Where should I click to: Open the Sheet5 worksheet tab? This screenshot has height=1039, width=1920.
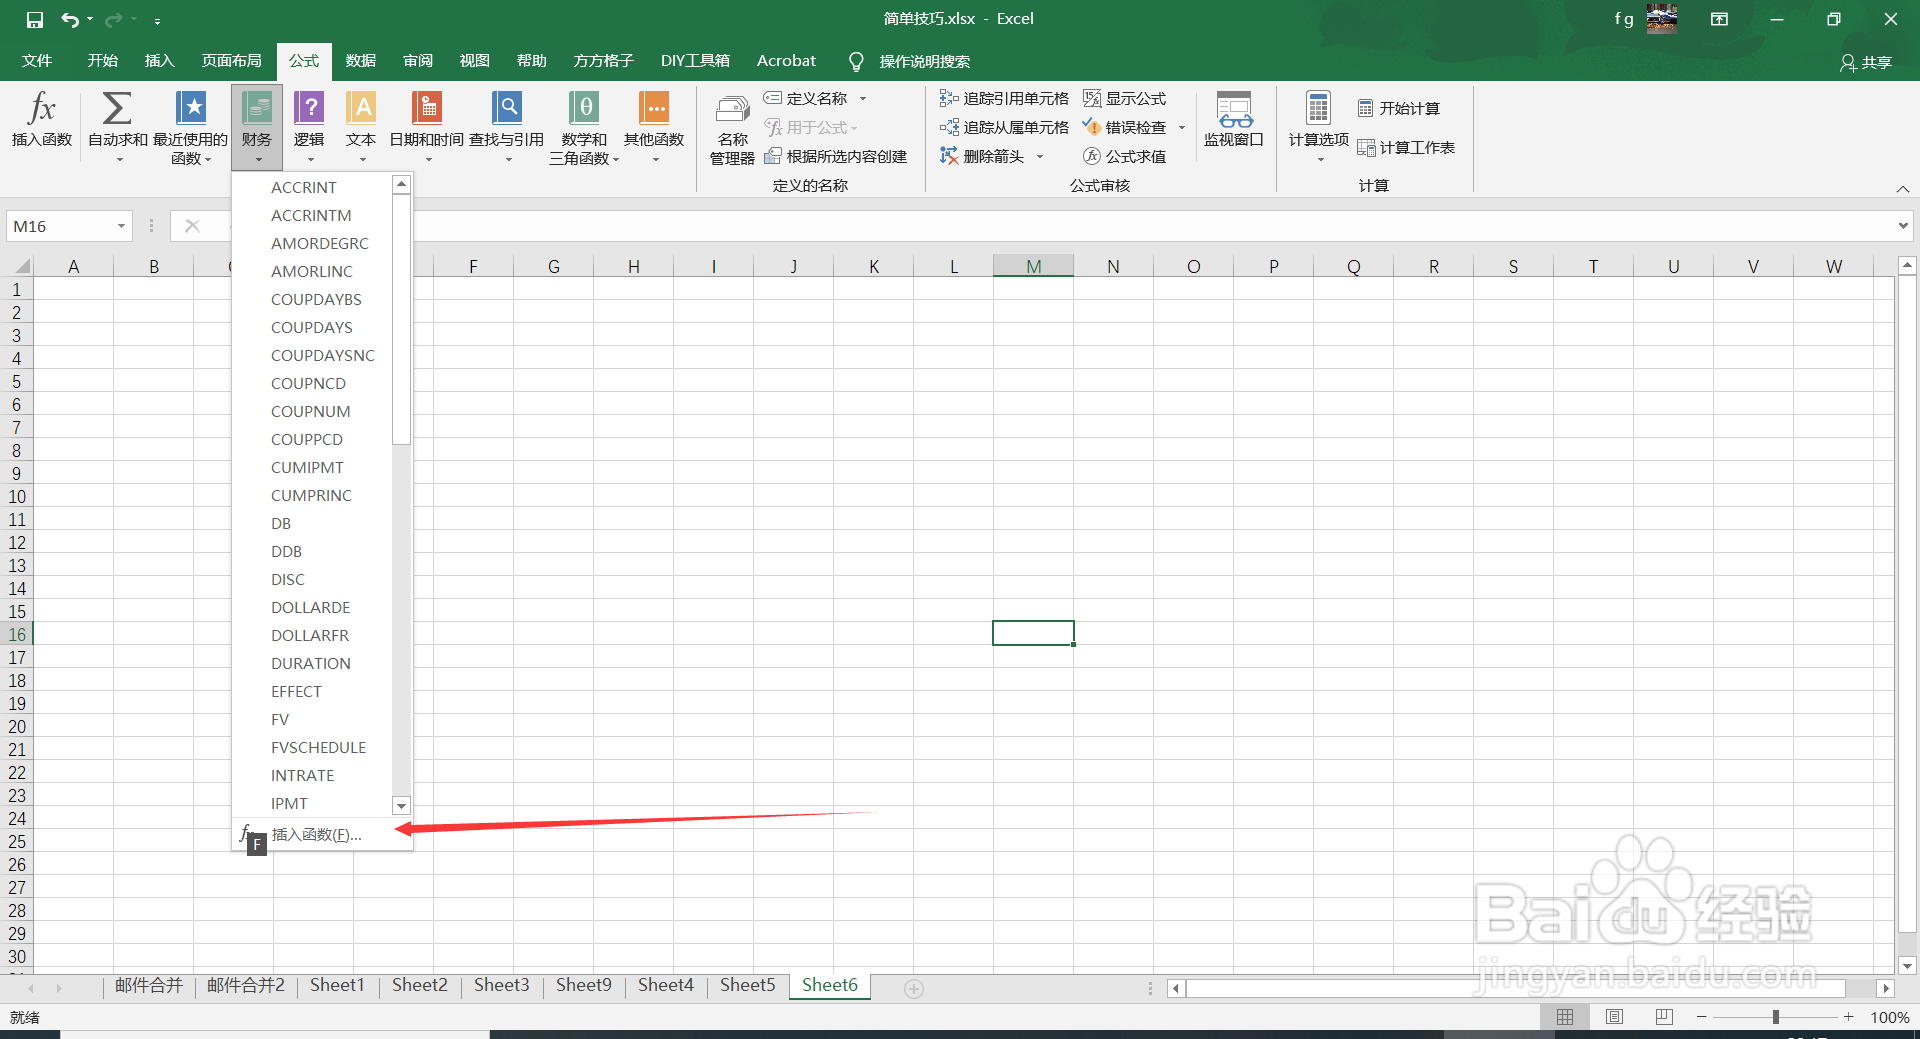pyautogui.click(x=747, y=985)
